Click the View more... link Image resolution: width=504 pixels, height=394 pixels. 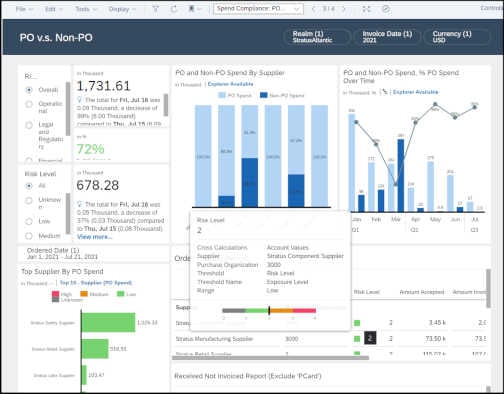point(95,237)
